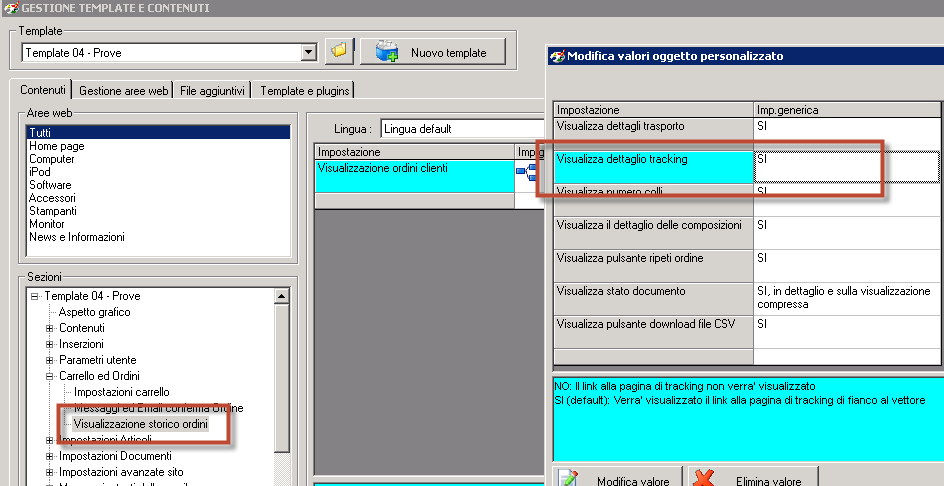Screen dimensions: 944x486
Task: Expand the Impostazioni avanzate sito node
Action: pyautogui.click(x=50, y=472)
